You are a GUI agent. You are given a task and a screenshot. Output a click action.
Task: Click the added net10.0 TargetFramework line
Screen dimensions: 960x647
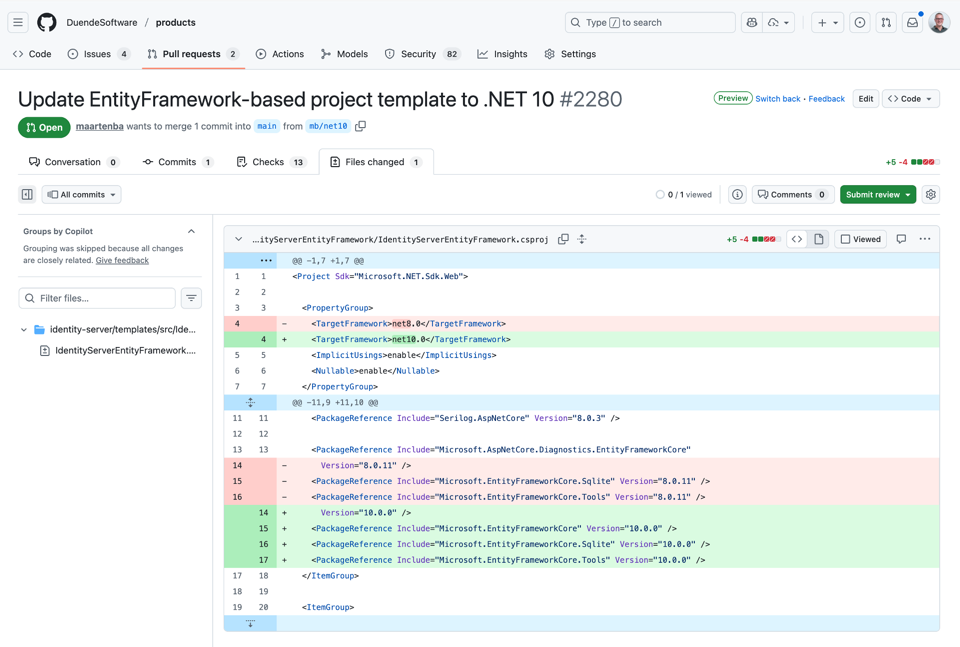582,340
